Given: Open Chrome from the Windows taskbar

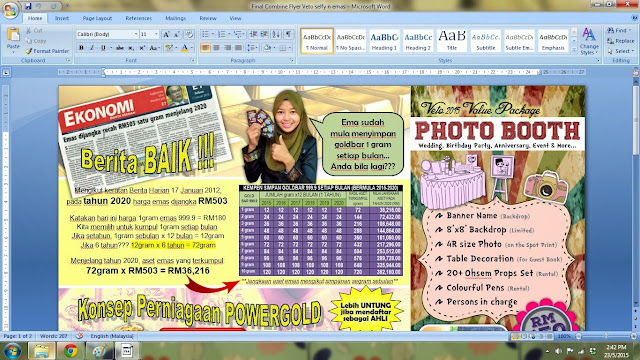Looking at the screenshot, I should (70, 351).
